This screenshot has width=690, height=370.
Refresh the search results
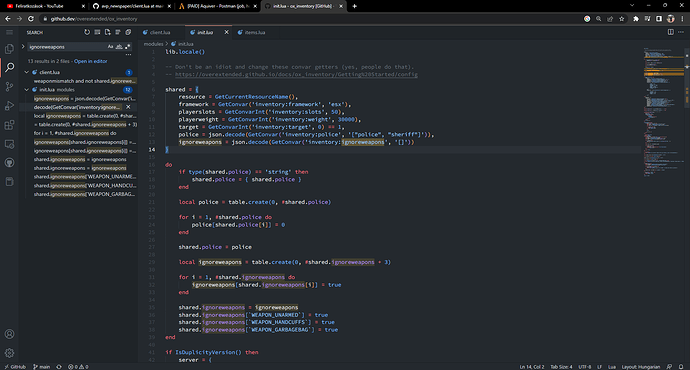87,32
